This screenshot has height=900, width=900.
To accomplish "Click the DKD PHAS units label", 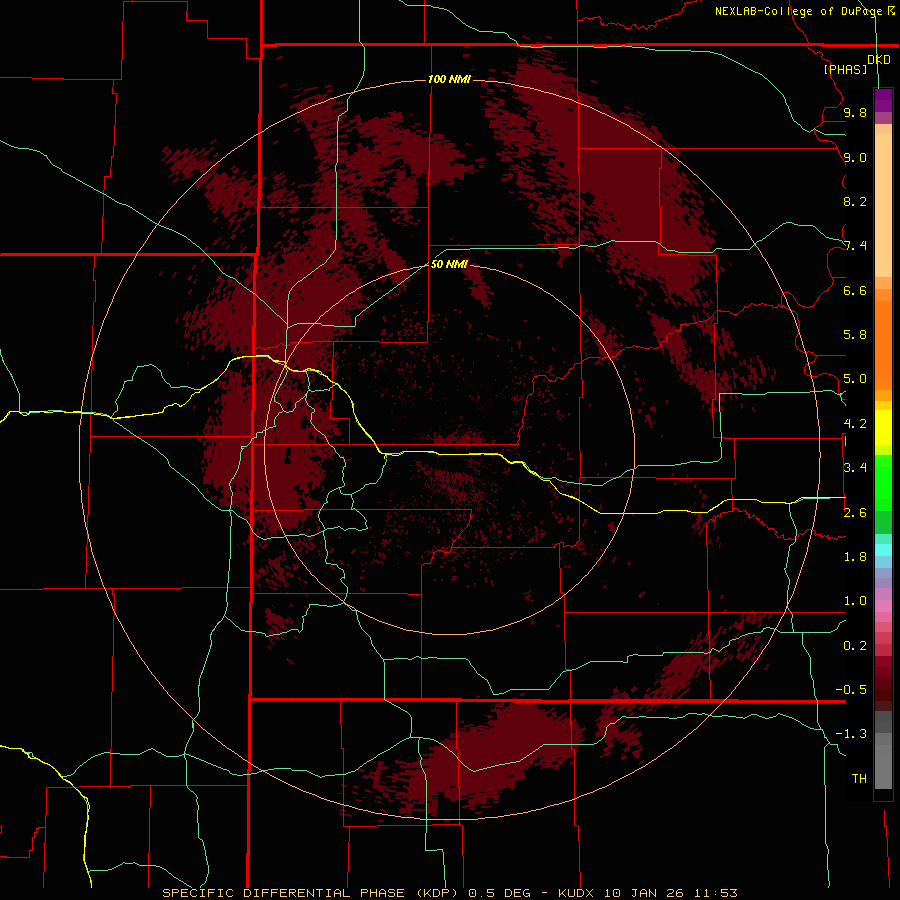I will [x=856, y=64].
